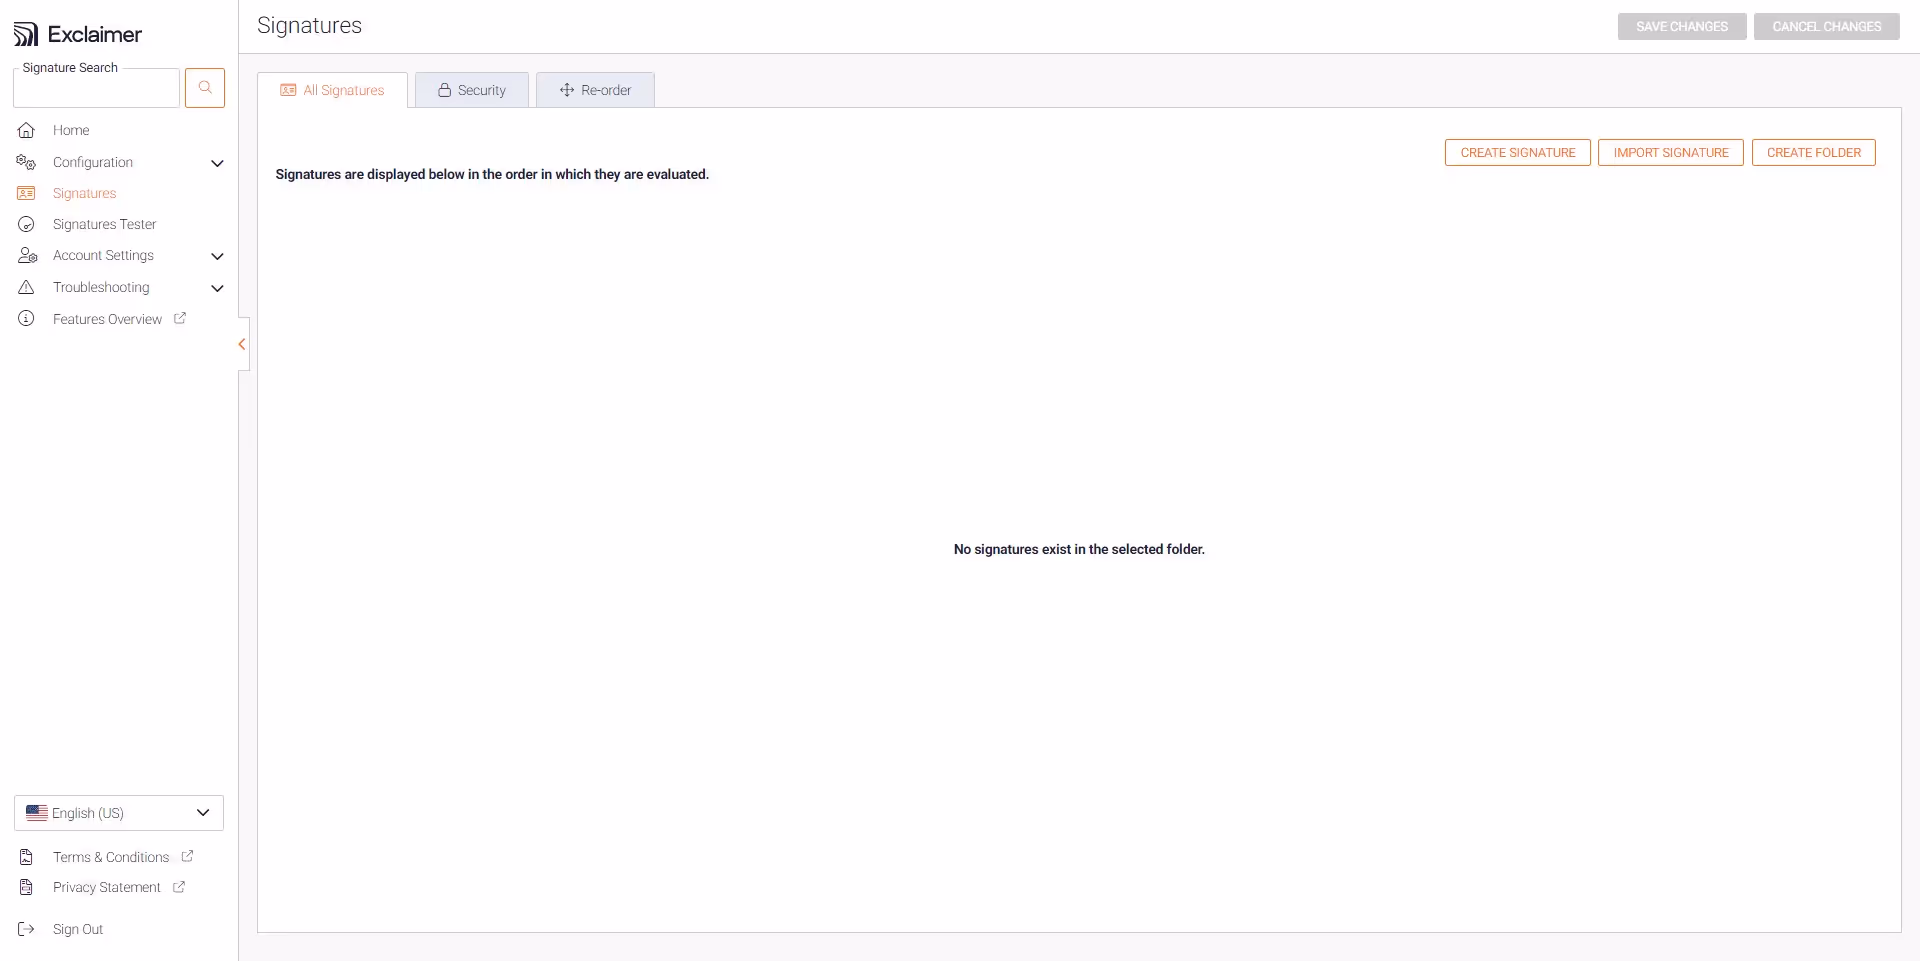Screen dimensions: 1920x961
Task: Click Features Overview external link icon
Action: pyautogui.click(x=180, y=318)
